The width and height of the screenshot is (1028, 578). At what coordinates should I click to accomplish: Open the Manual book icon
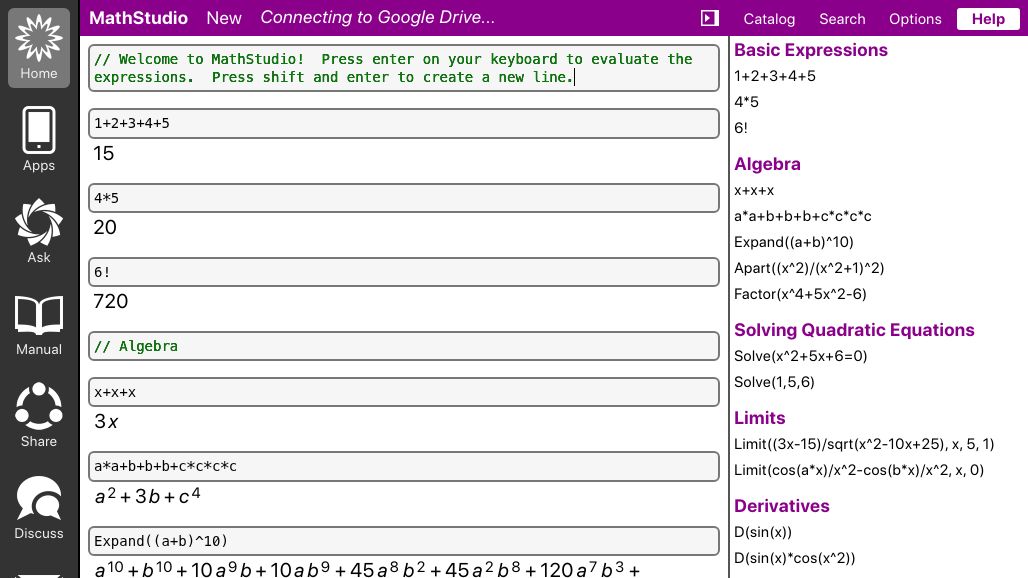click(x=39, y=325)
